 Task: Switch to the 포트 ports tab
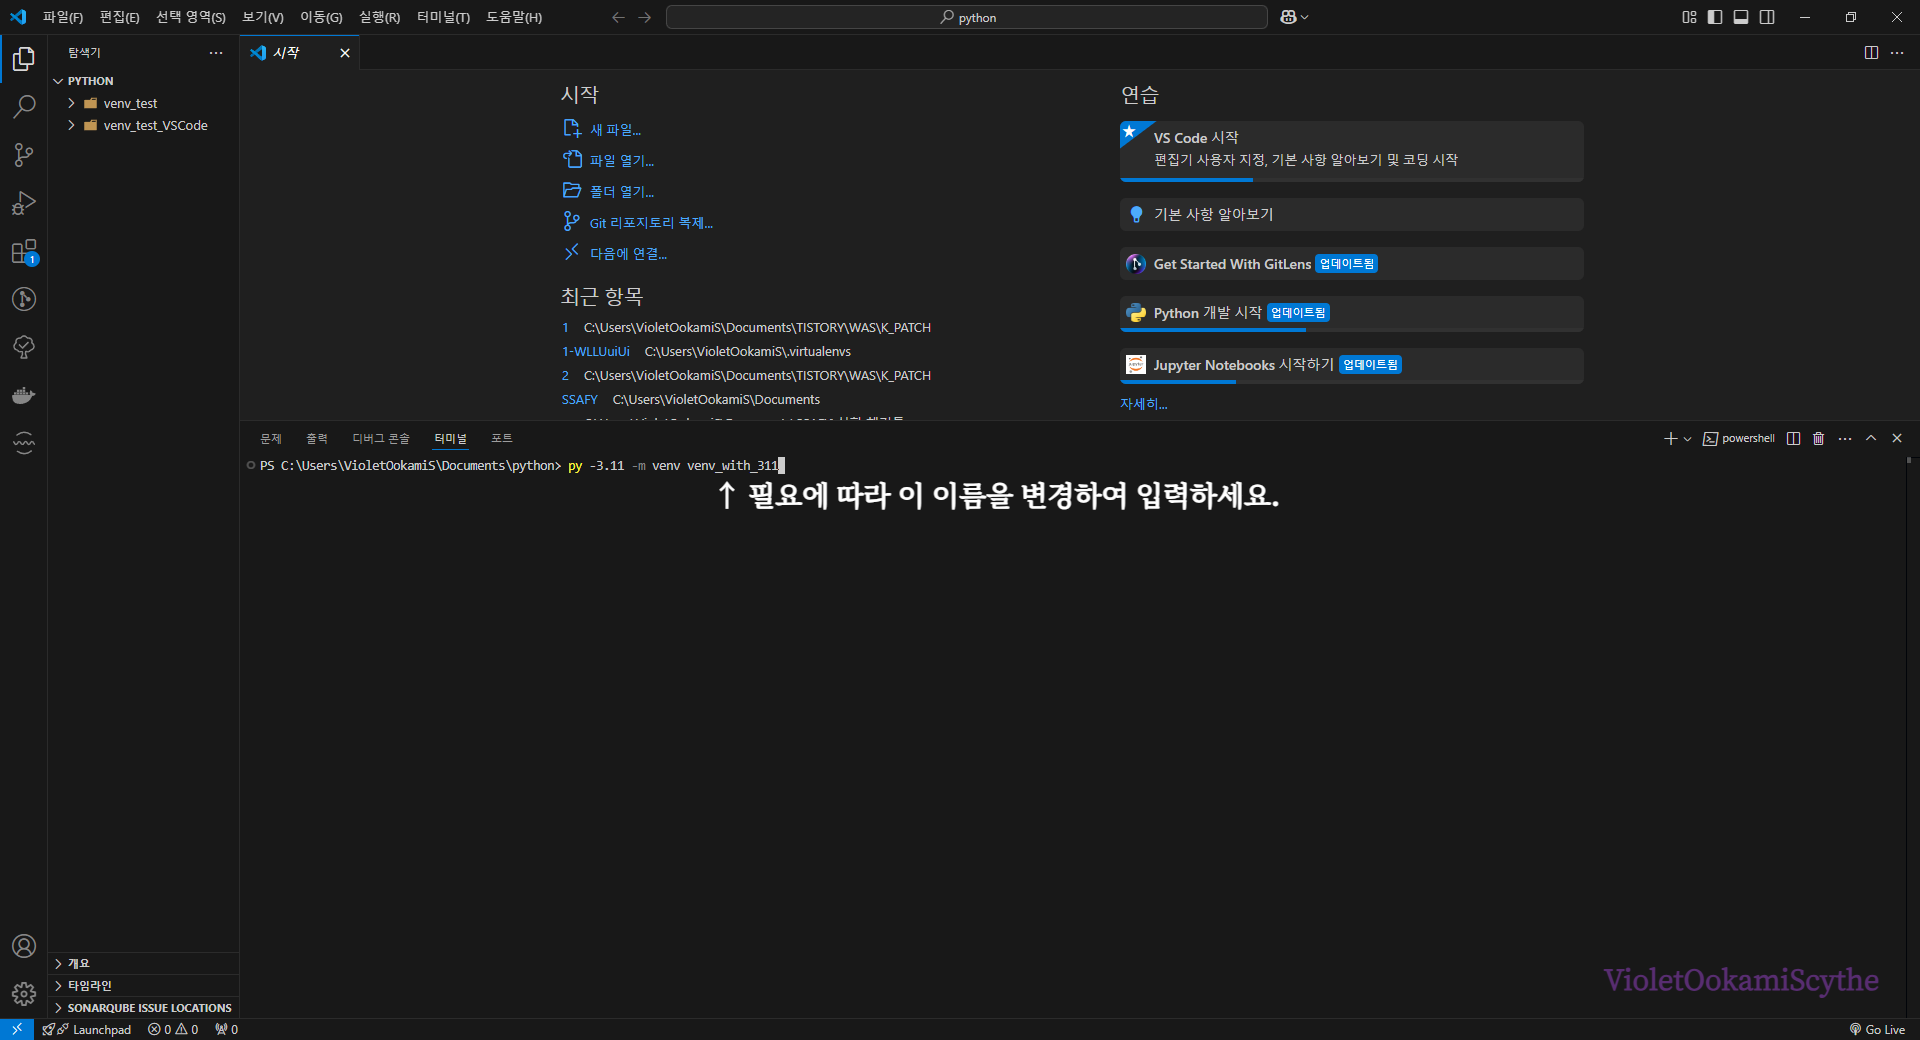[x=502, y=438]
